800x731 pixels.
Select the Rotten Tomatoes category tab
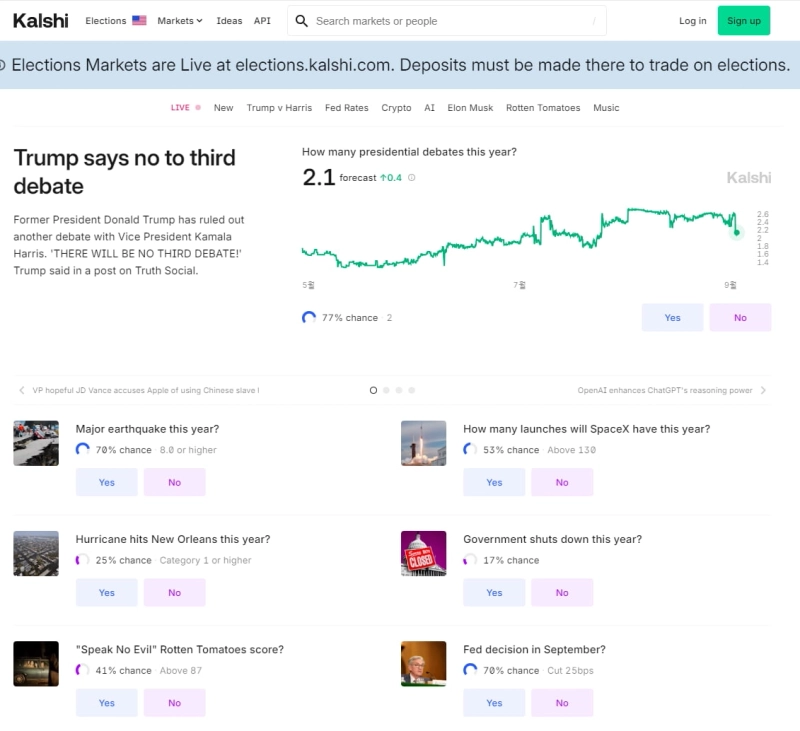tap(543, 108)
